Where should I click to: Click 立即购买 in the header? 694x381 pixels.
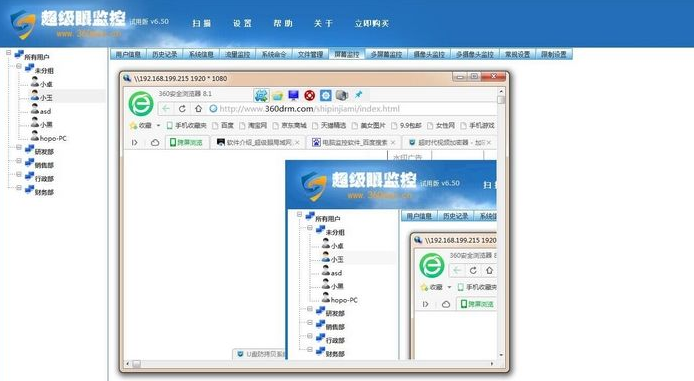coord(371,23)
